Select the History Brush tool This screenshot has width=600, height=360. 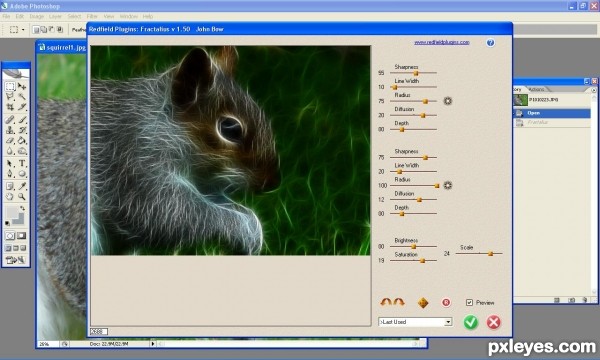click(22, 130)
